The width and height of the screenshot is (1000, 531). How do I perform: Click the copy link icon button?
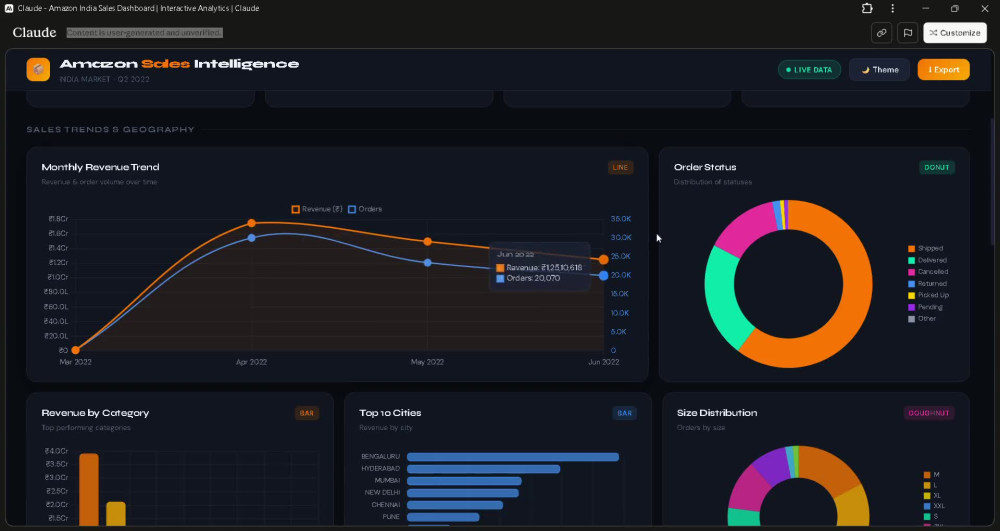click(881, 33)
